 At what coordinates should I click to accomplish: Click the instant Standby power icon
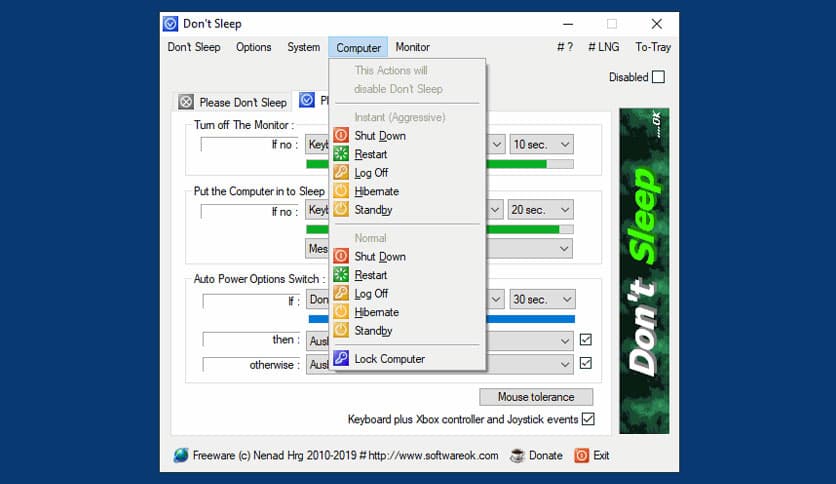341,209
